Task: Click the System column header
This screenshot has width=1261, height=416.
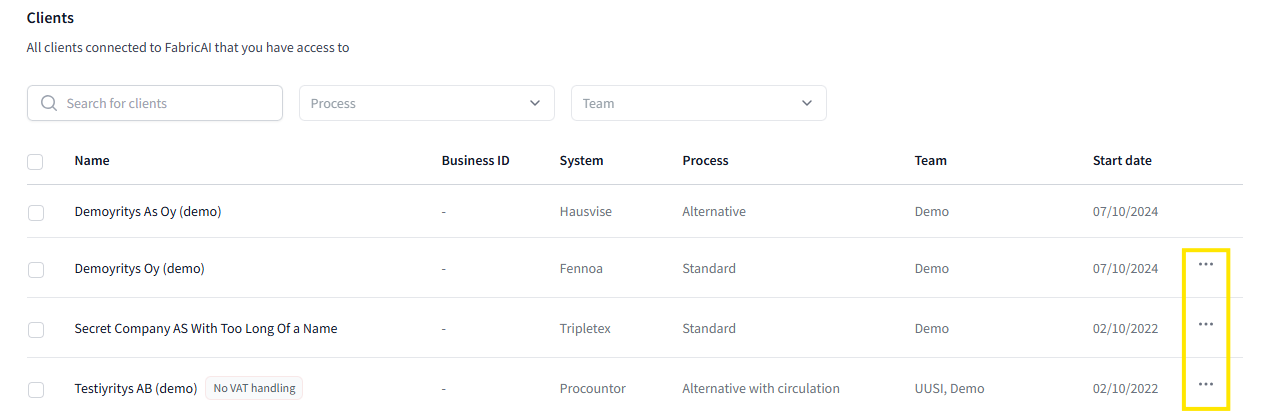Action: (581, 161)
